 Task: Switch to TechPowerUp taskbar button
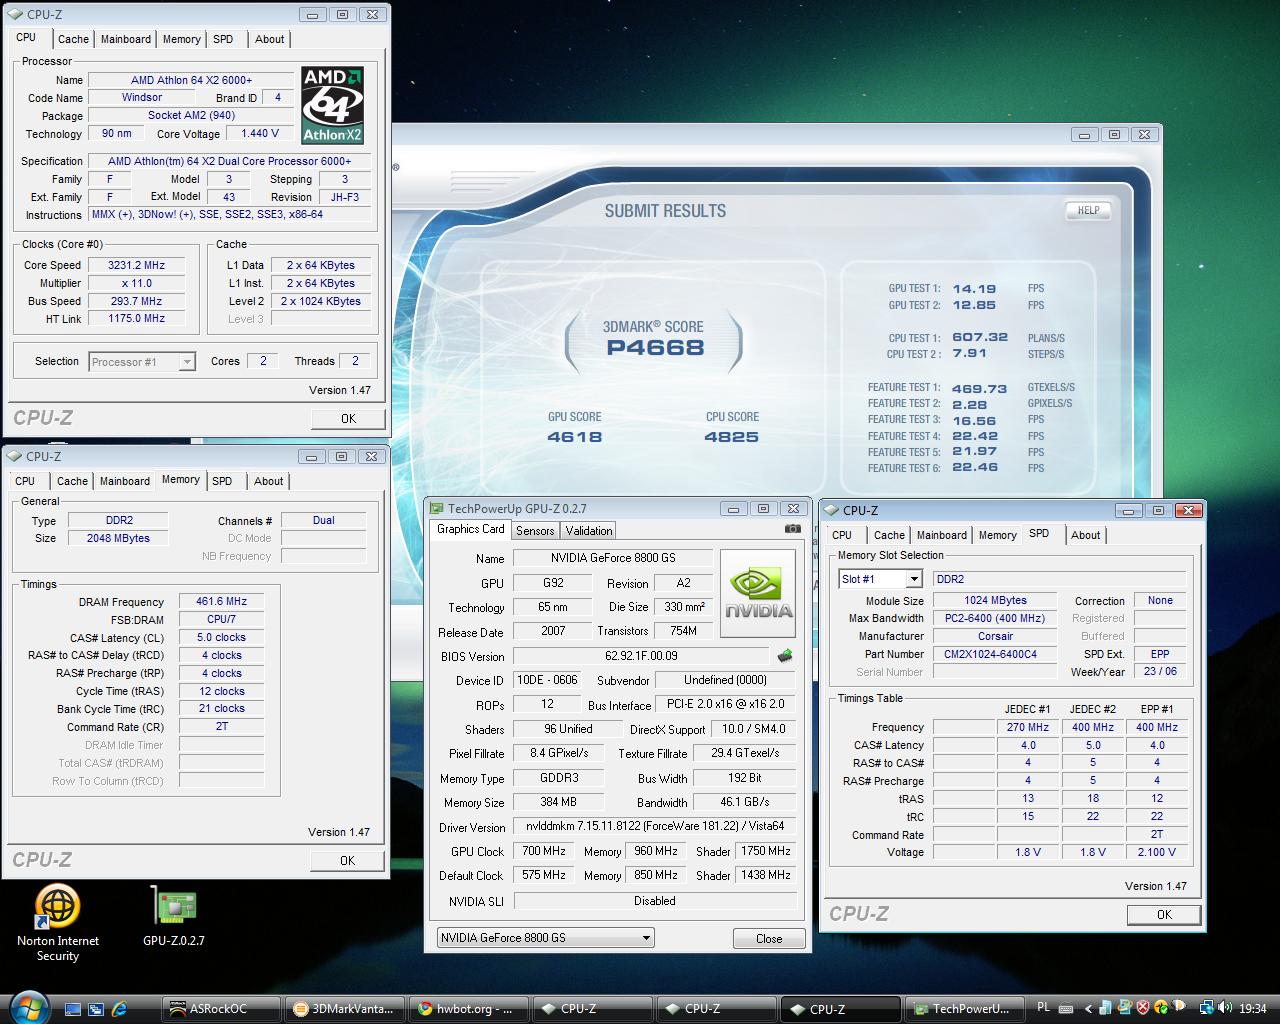(965, 1009)
